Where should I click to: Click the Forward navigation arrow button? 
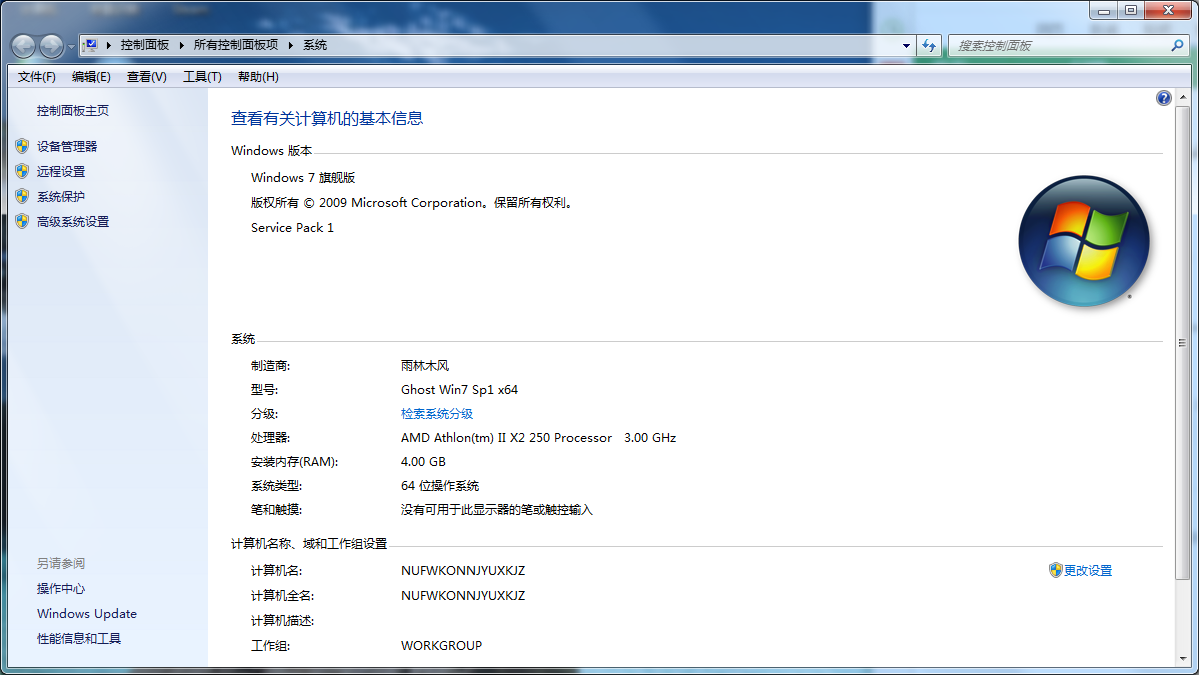[51, 47]
